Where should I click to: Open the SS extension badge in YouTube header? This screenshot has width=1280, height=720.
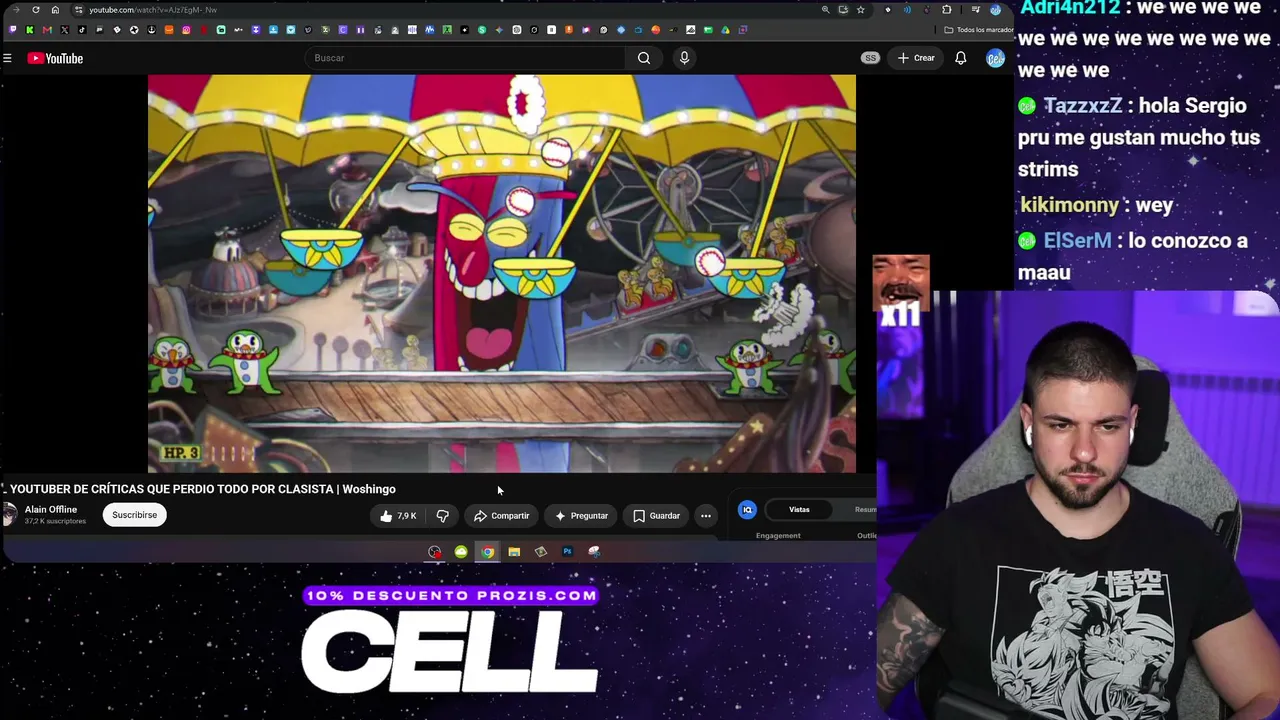tap(870, 58)
